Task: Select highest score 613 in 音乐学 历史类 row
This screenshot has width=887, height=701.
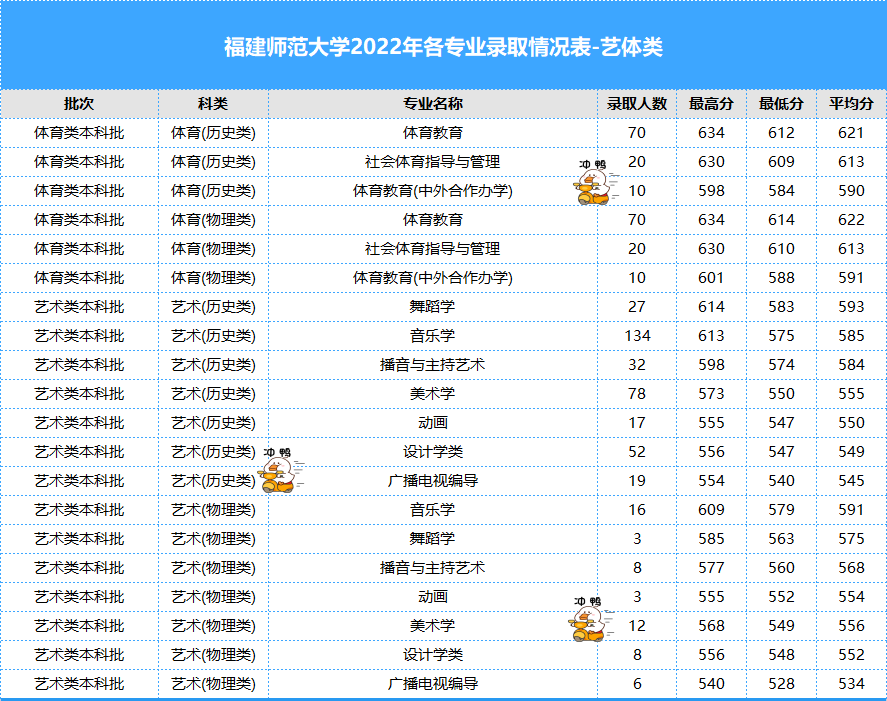Action: pyautogui.click(x=711, y=336)
